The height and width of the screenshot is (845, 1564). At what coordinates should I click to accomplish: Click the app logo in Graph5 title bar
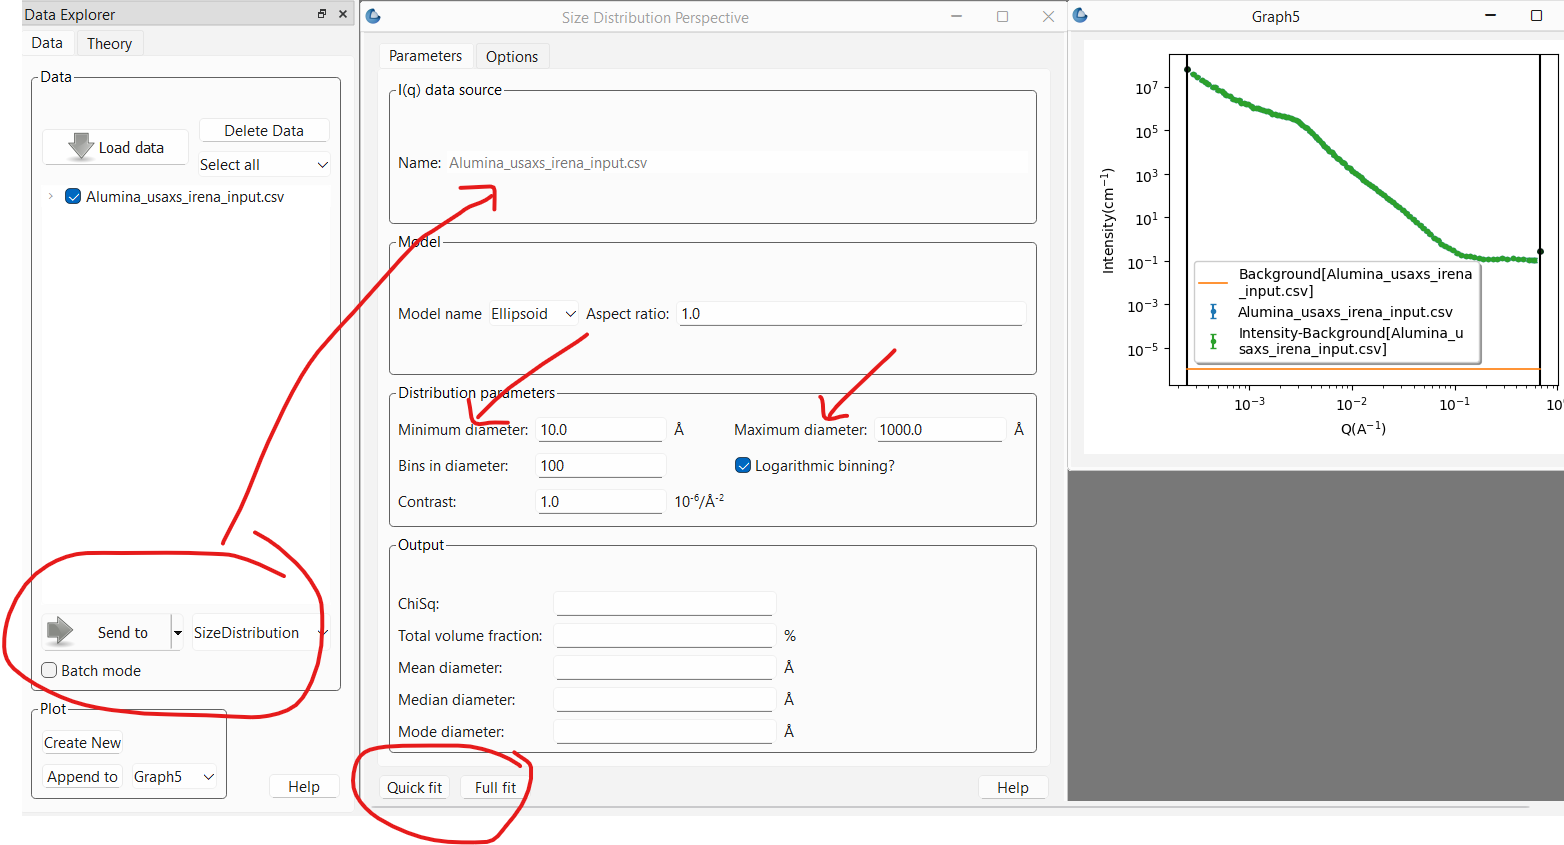tap(1080, 16)
